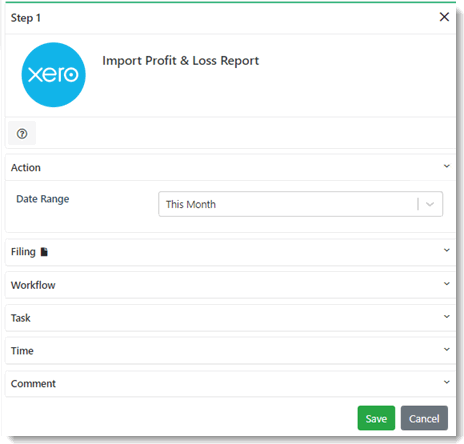Expand the Time section chevron
Image resolution: width=464 pixels, height=444 pixels.
(447, 349)
